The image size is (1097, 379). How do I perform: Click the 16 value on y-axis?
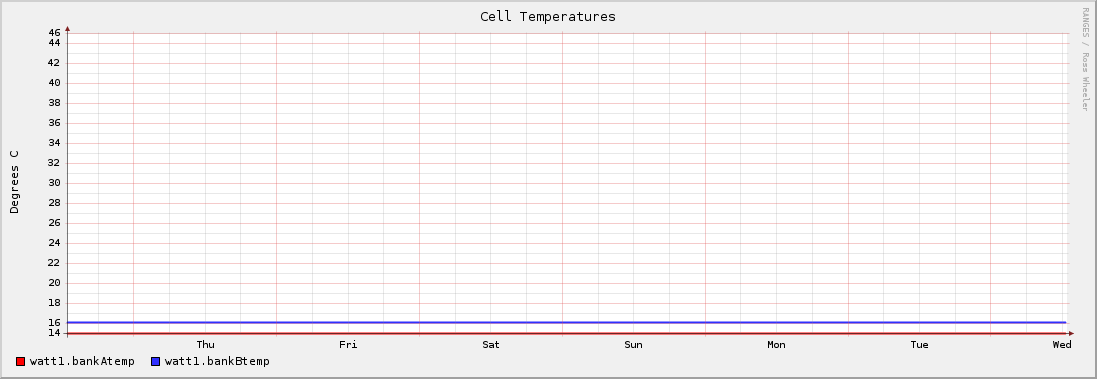(55, 323)
